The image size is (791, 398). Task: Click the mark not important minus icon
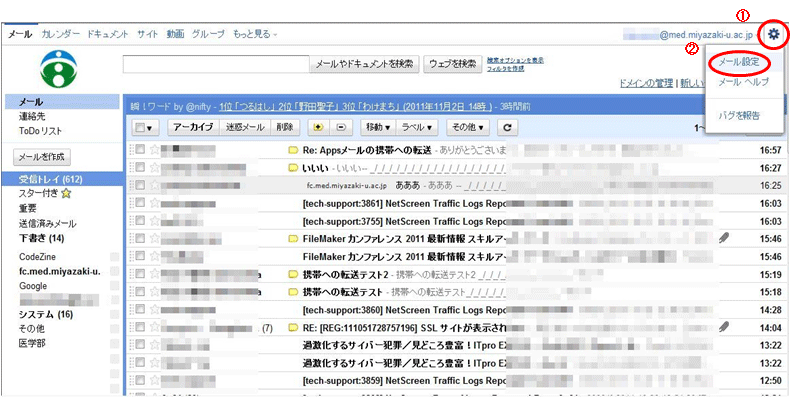pos(341,128)
